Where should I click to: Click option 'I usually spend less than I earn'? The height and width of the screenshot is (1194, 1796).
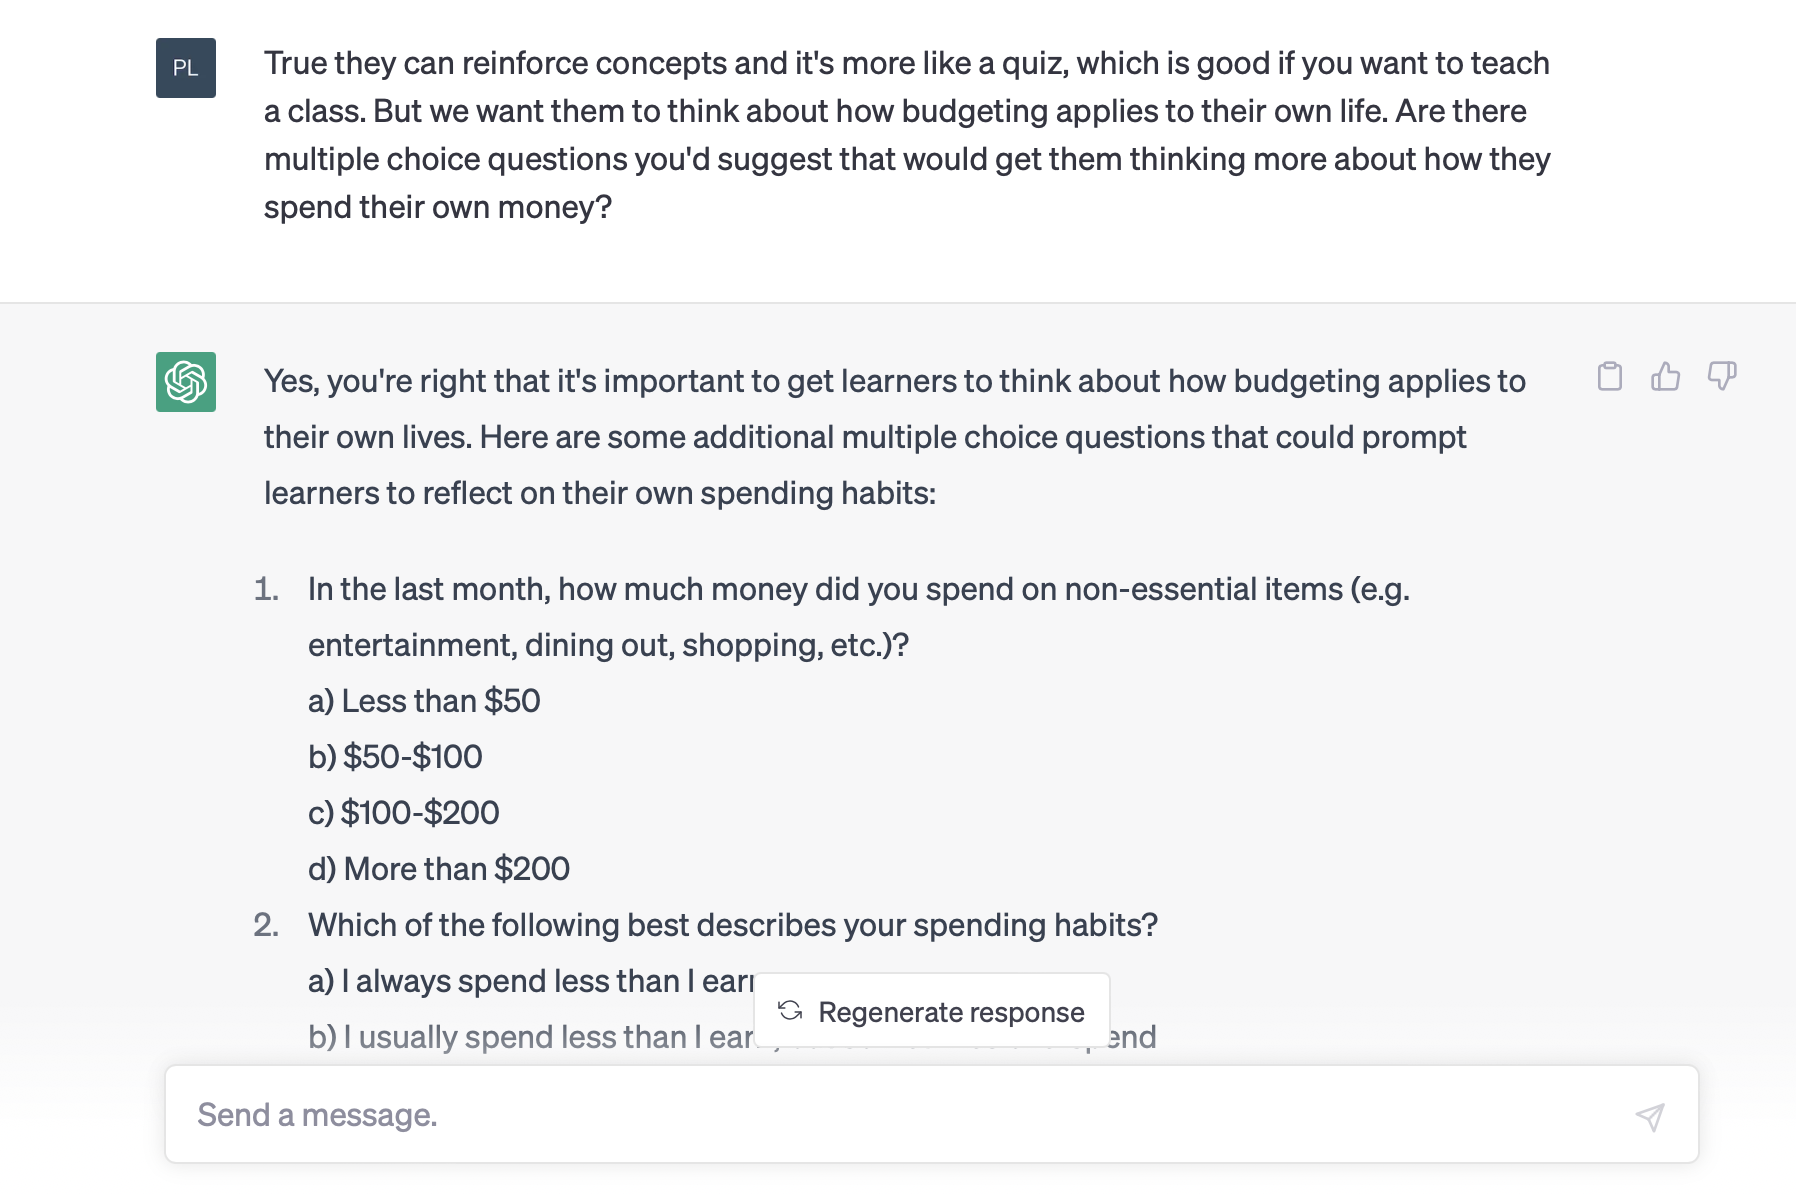click(x=531, y=1037)
